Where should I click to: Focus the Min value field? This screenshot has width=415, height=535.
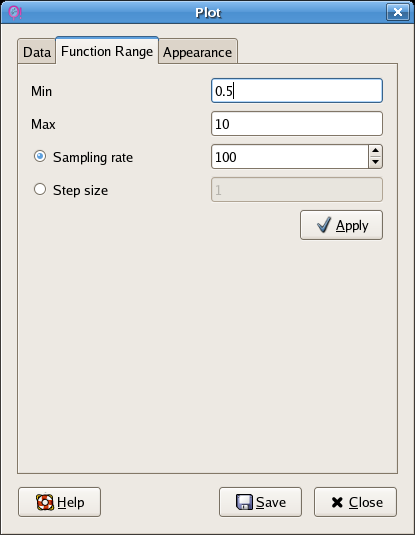click(297, 91)
